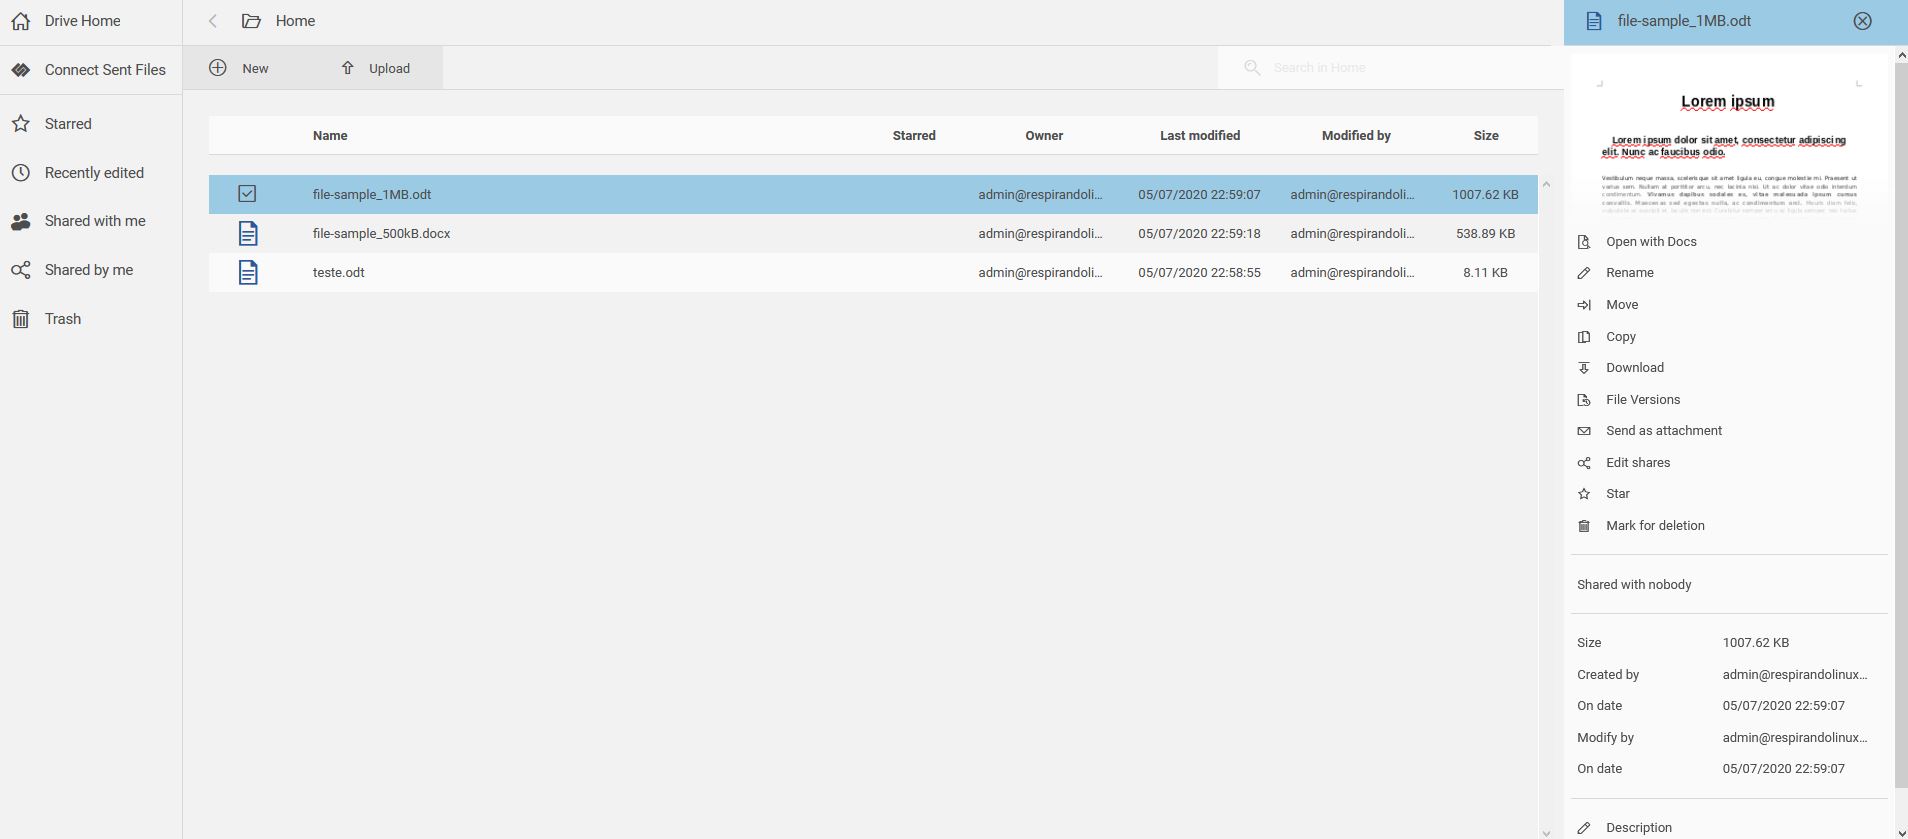
Task: Click the teste.odt document icon
Action: click(x=248, y=272)
